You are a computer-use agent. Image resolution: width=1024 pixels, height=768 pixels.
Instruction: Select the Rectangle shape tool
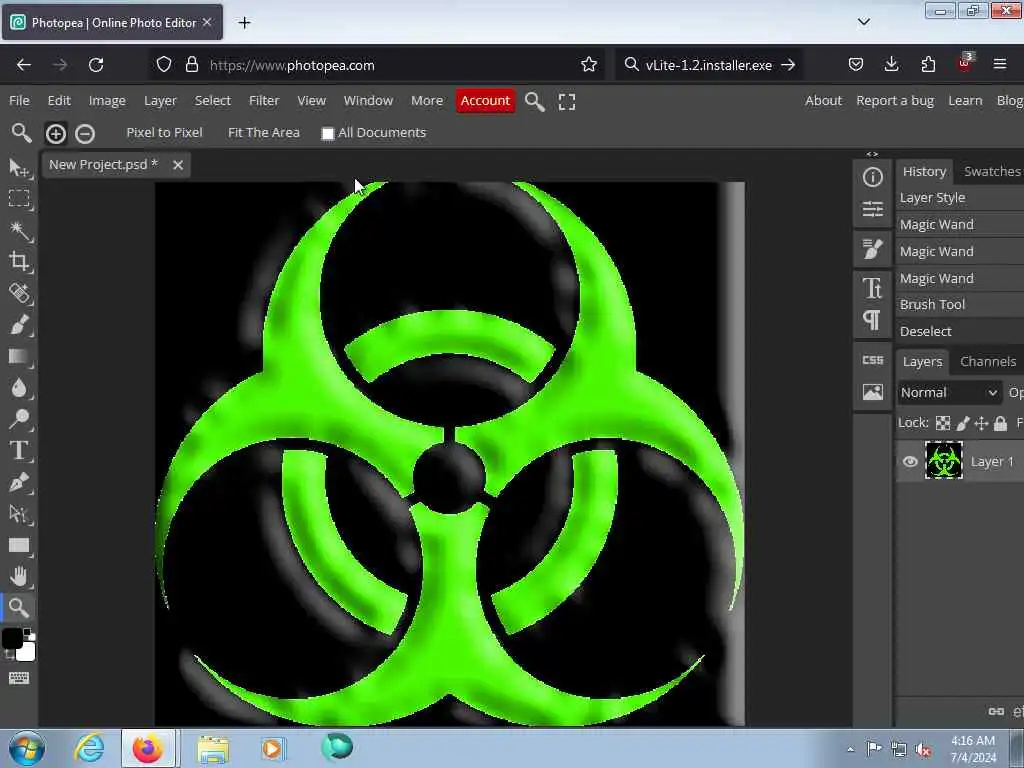point(19,545)
